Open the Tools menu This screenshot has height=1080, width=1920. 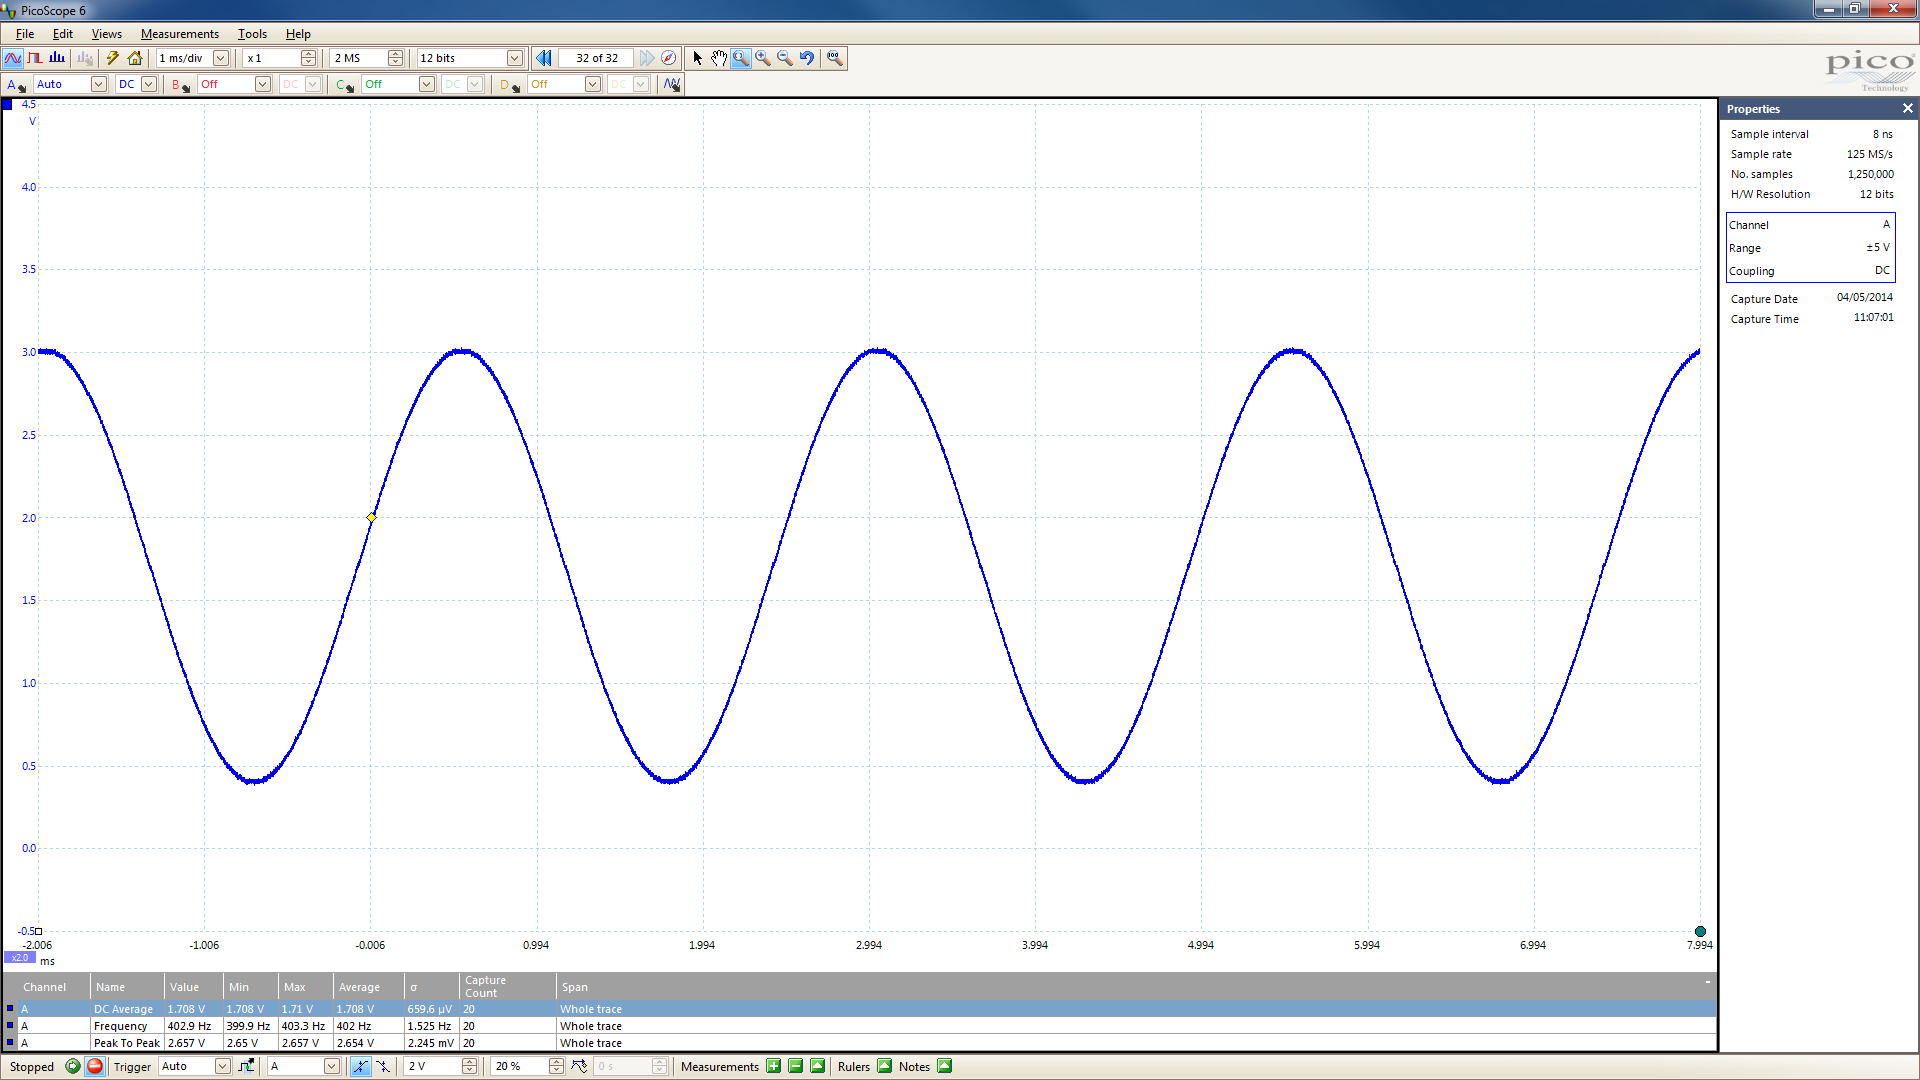[x=252, y=34]
